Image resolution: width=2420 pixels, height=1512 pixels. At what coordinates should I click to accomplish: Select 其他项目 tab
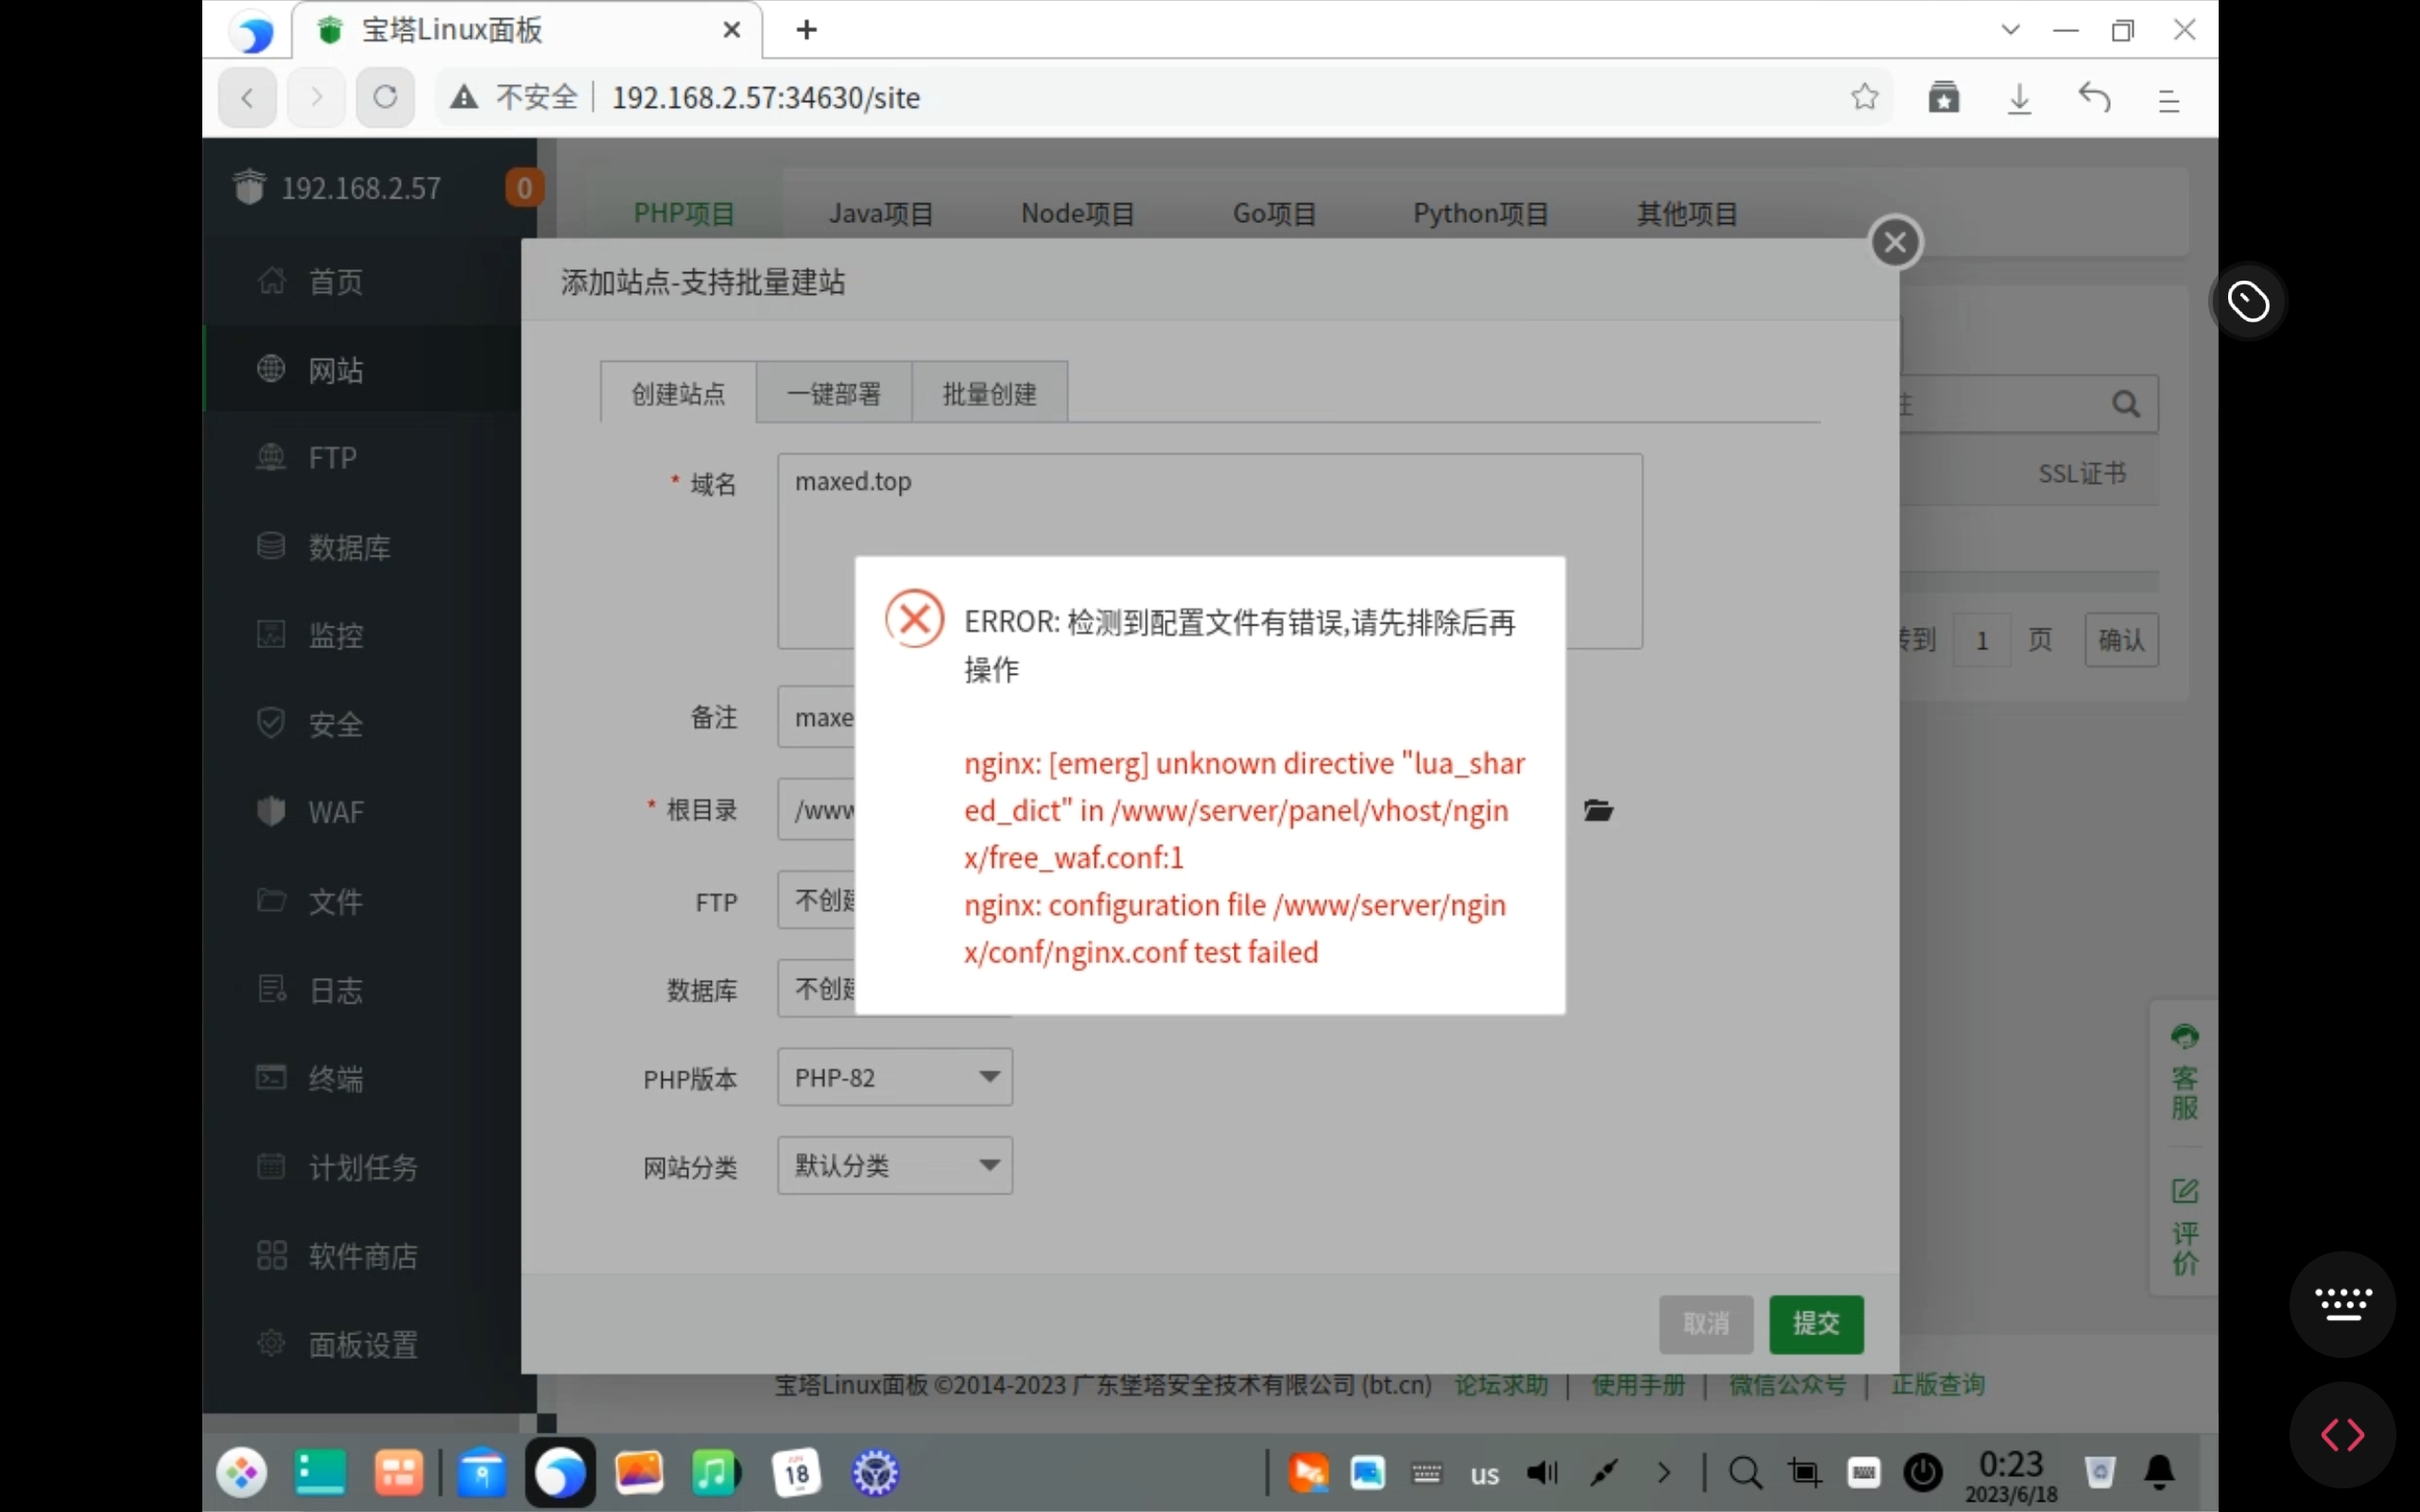1687,213
